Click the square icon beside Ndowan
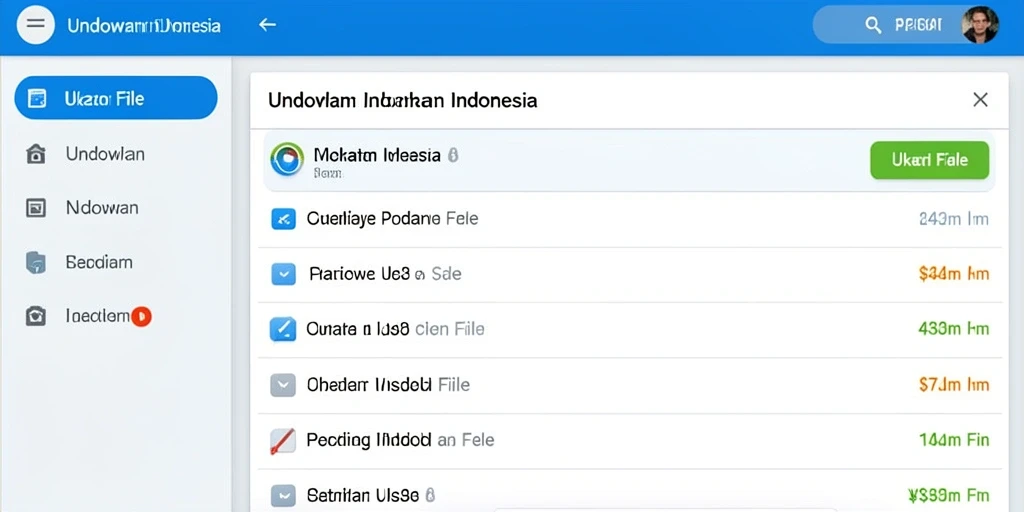The width and height of the screenshot is (1024, 512). click(x=35, y=208)
